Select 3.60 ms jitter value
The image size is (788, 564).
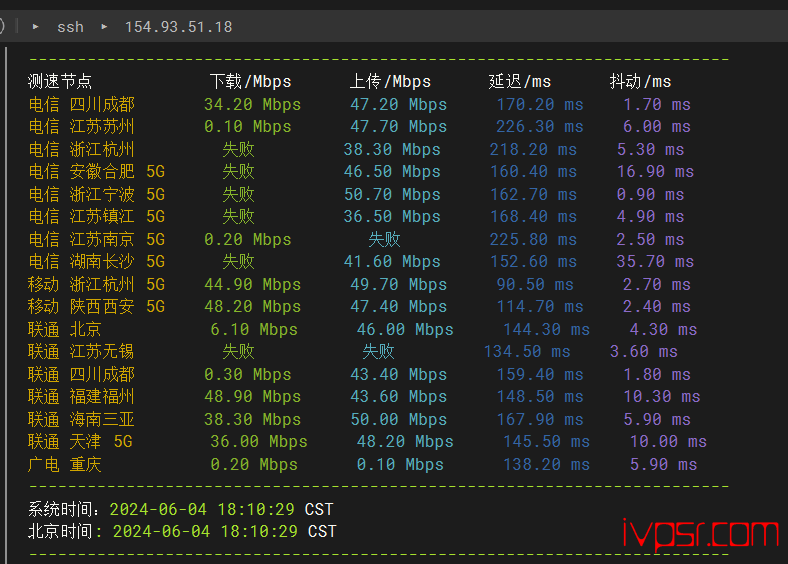(x=644, y=352)
